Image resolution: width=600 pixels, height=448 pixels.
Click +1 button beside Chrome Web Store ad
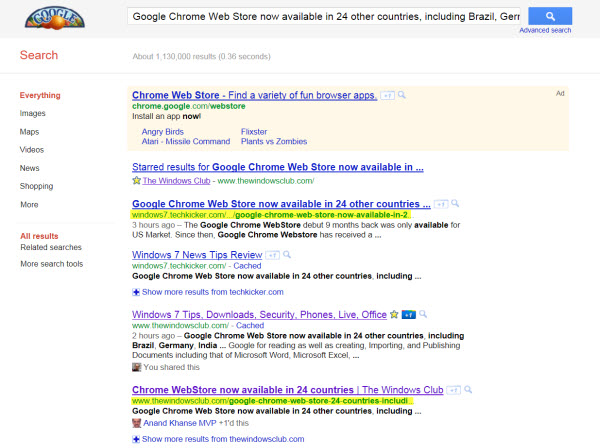[x=387, y=95]
